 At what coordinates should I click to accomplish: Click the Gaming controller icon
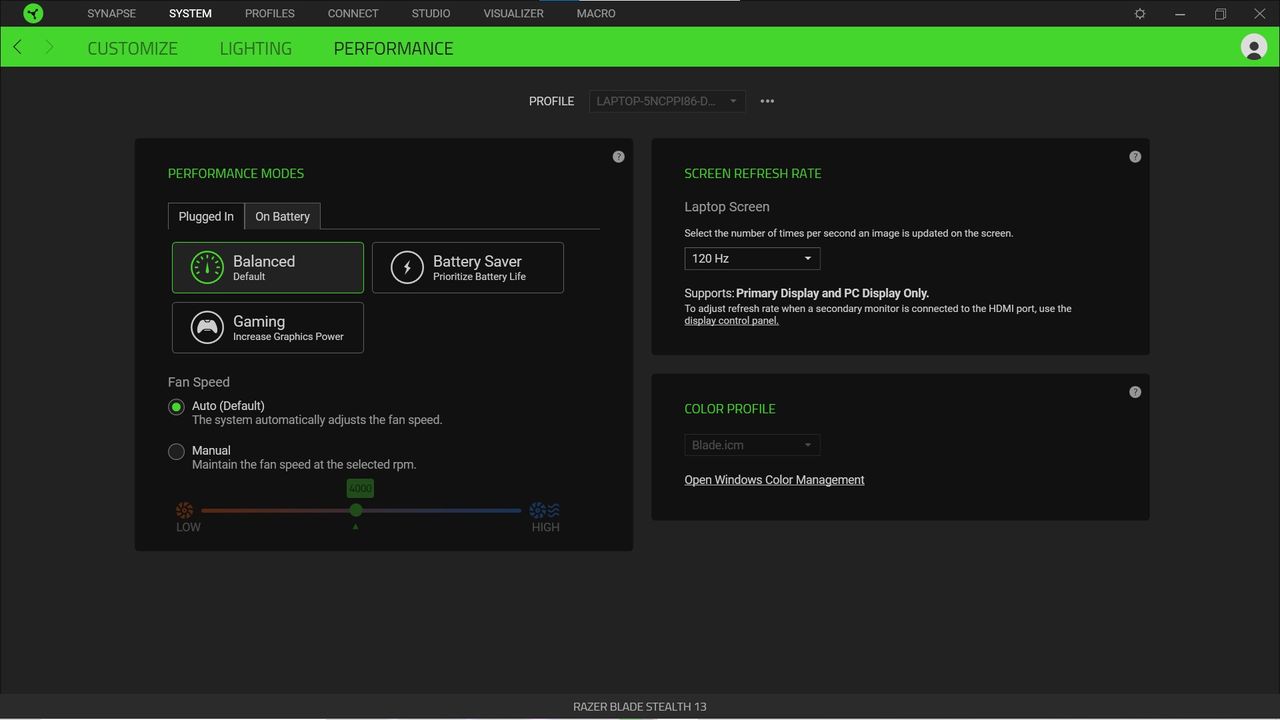[x=207, y=327]
